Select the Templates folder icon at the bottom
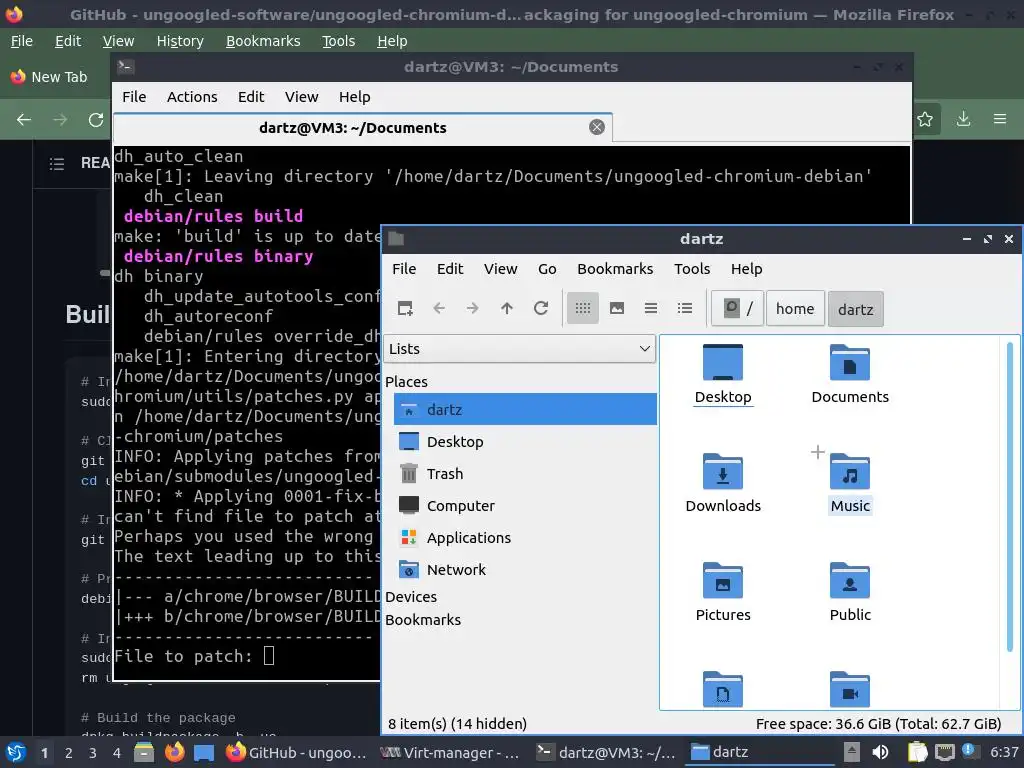Image resolution: width=1024 pixels, height=768 pixels. click(723, 690)
